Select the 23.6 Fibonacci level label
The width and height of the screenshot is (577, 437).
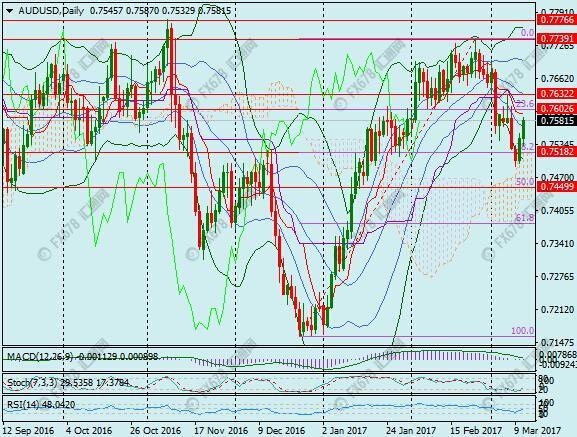[525, 103]
